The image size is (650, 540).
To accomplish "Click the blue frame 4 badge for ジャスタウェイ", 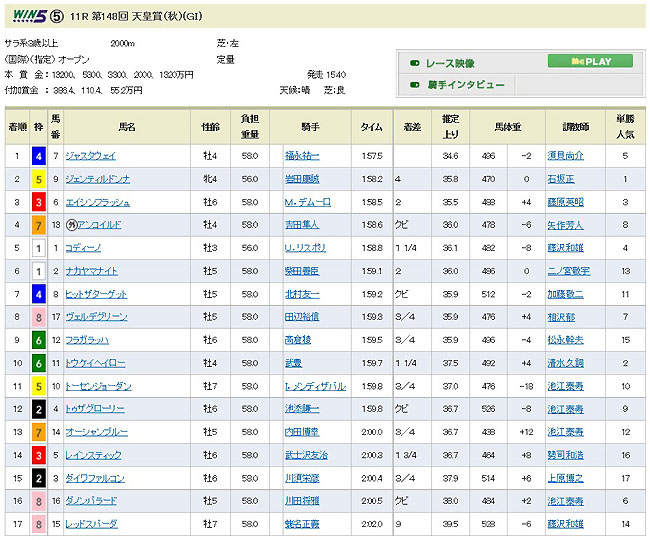I will point(38,156).
